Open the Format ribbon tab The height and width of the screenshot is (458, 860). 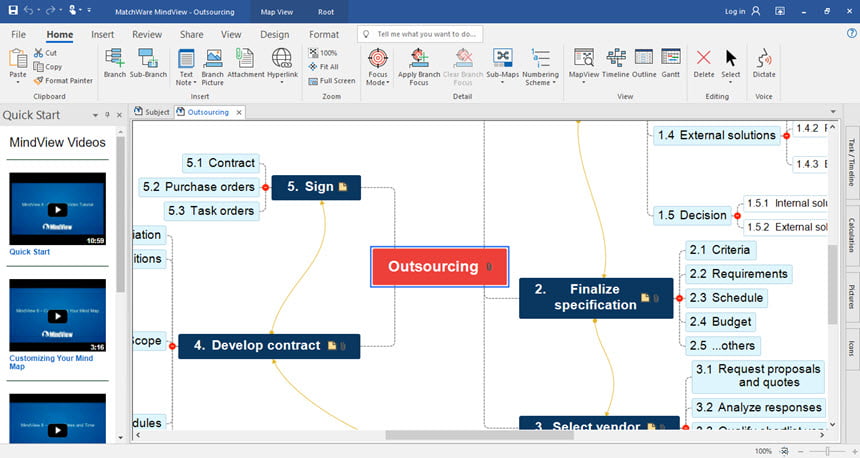pos(324,34)
